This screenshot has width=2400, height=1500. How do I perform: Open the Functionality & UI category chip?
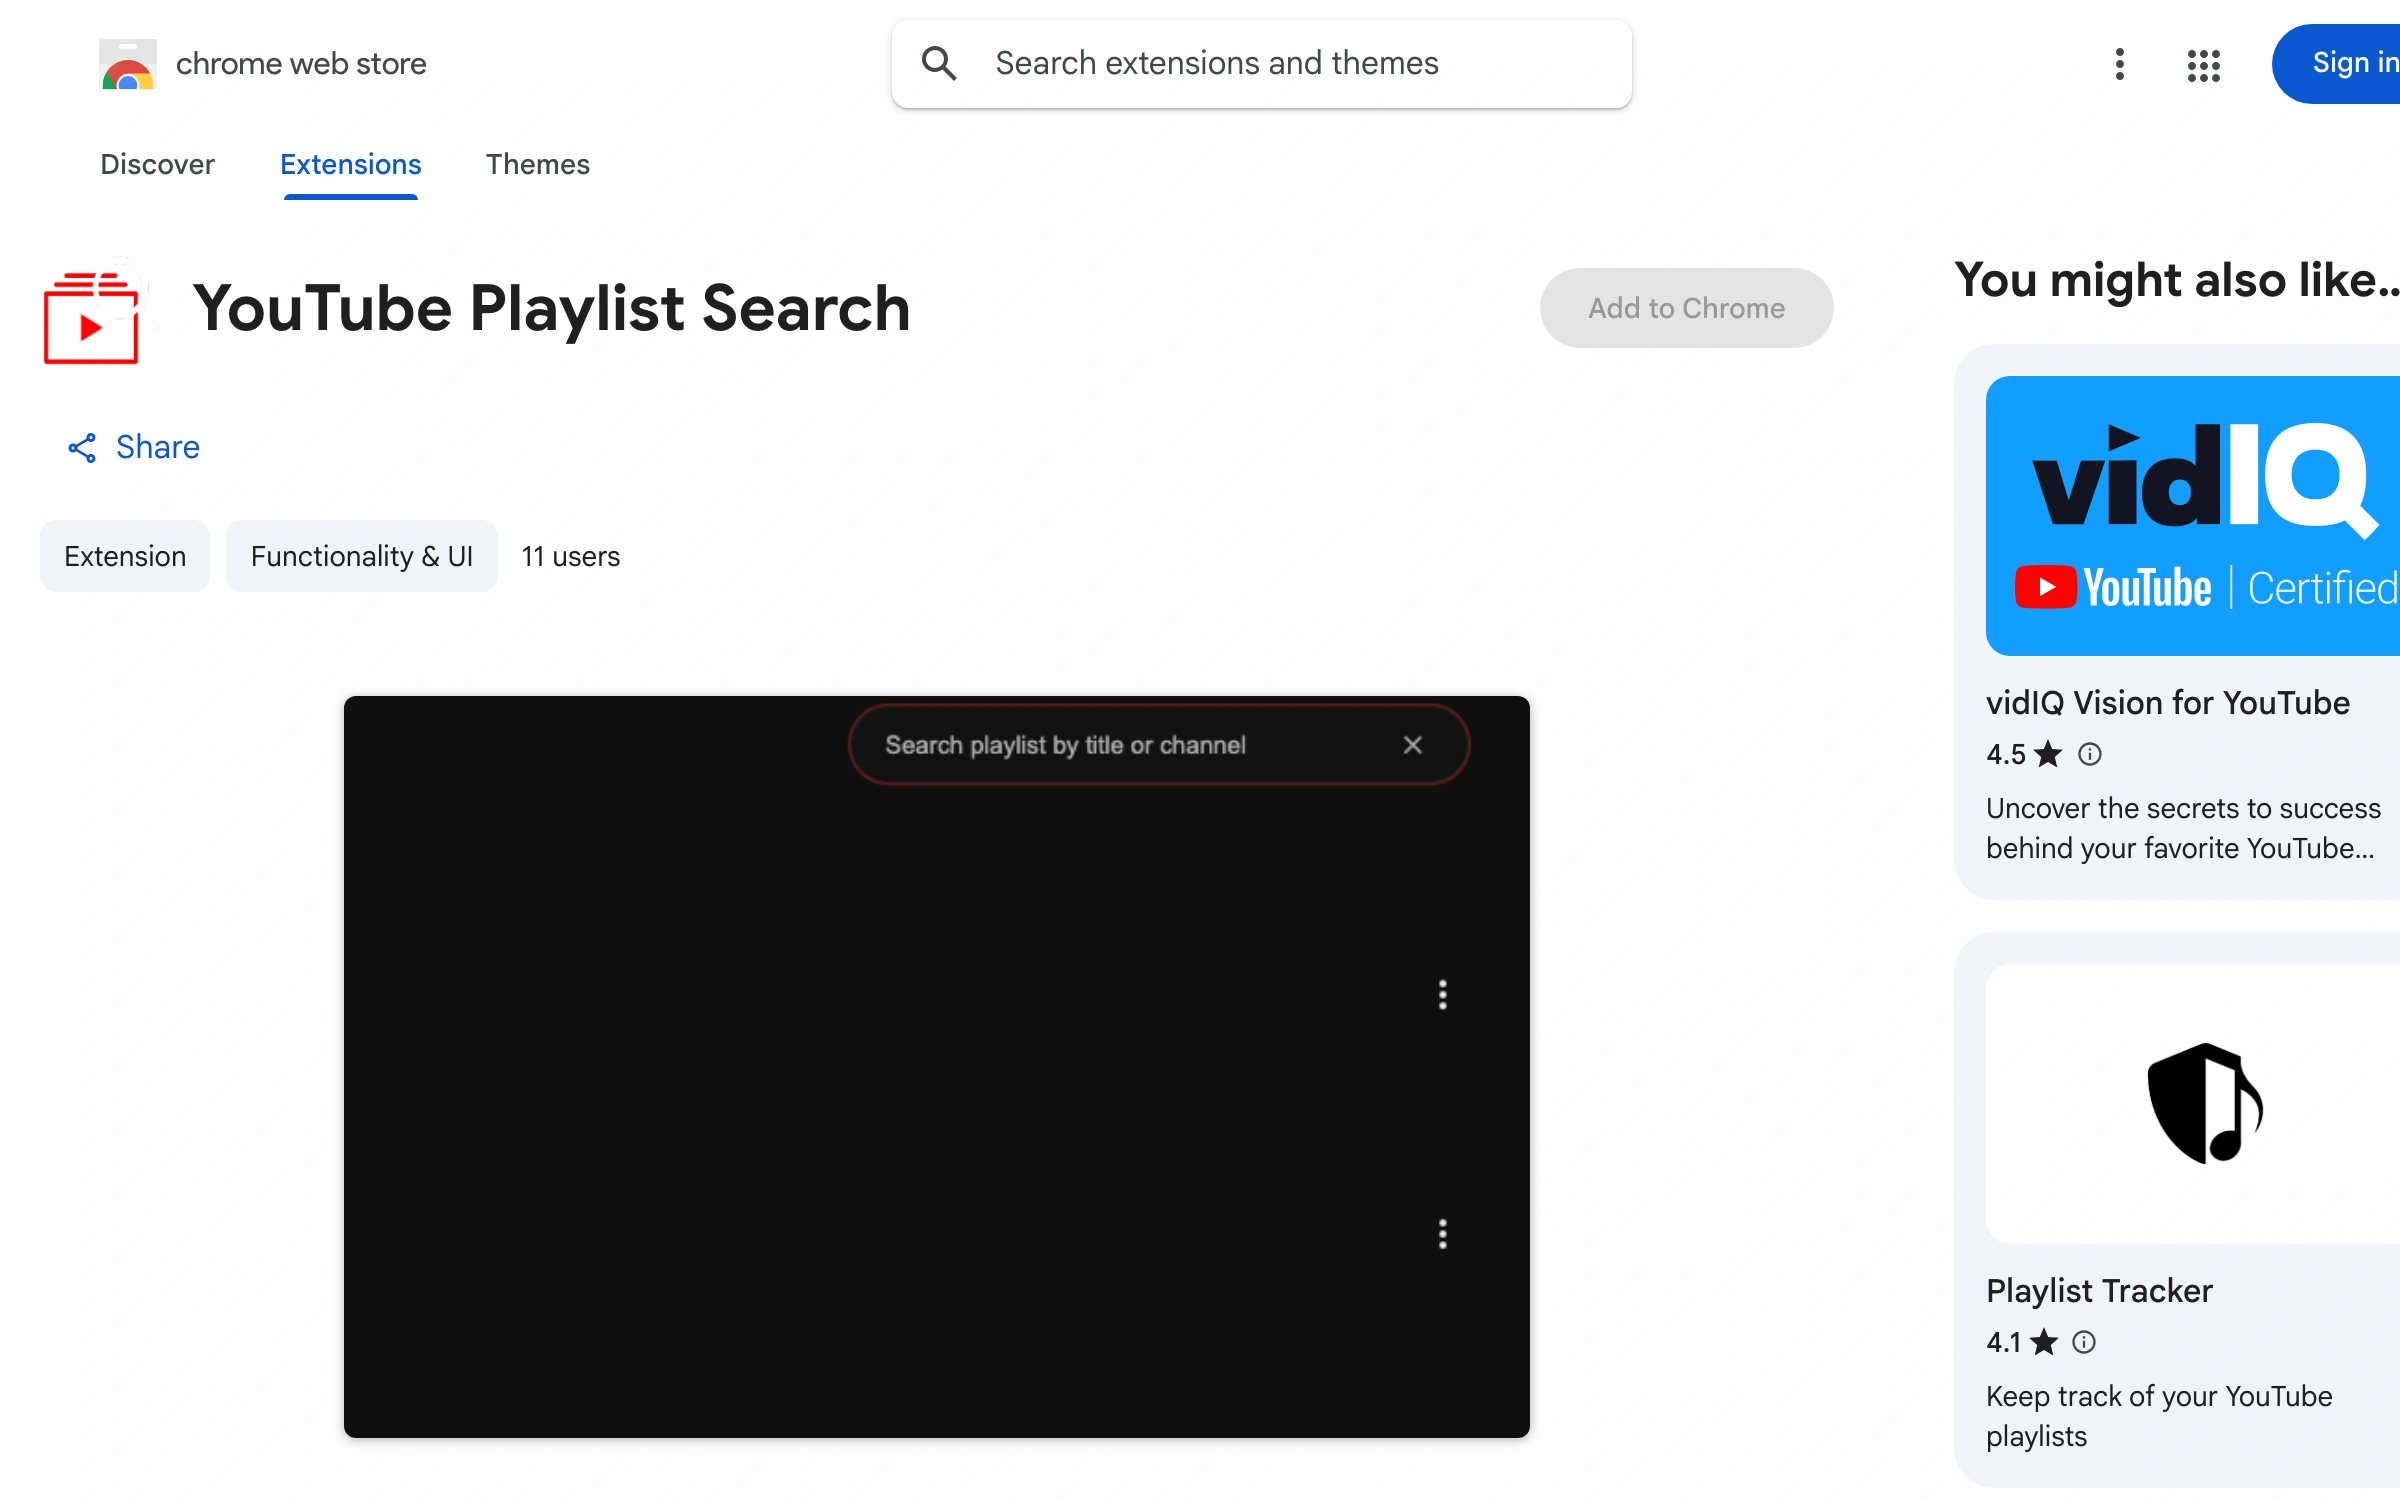click(362, 556)
